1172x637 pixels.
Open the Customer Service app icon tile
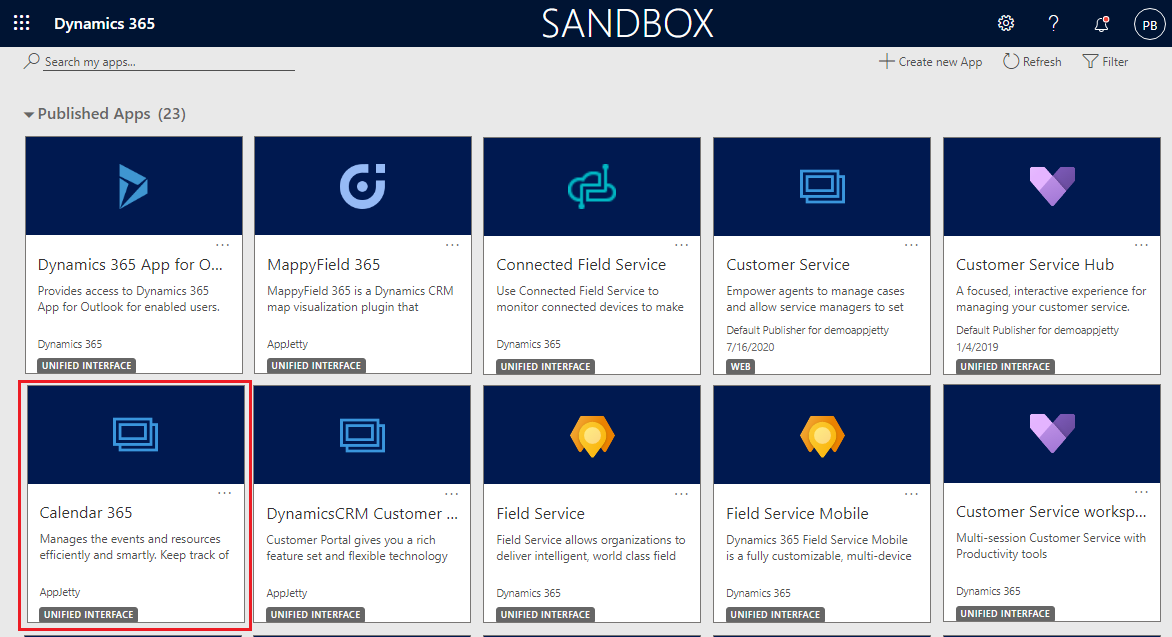pos(822,186)
